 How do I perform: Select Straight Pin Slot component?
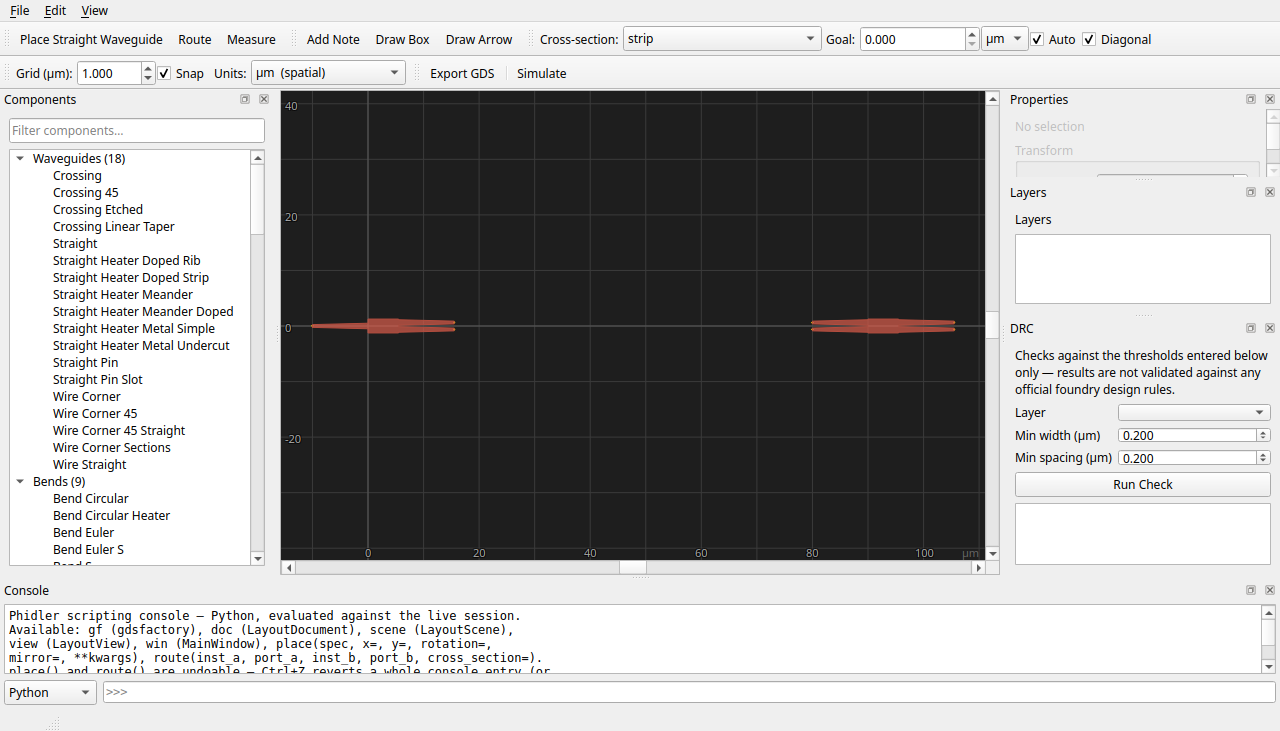pyautogui.click(x=97, y=380)
